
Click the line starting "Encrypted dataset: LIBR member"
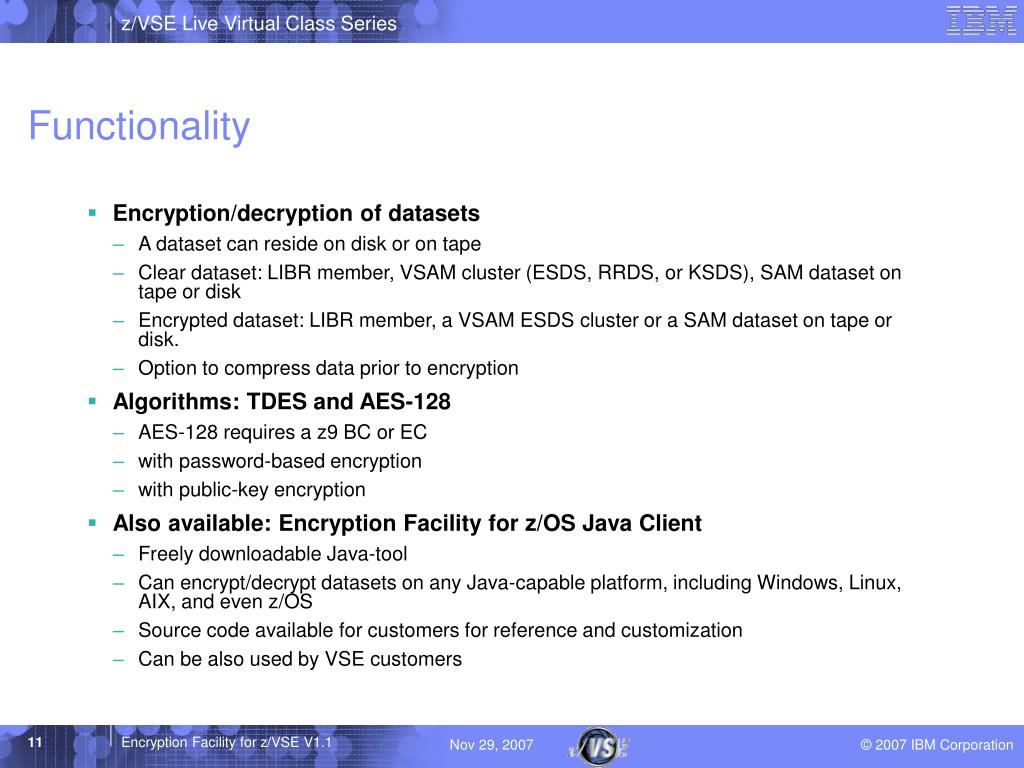(x=515, y=329)
